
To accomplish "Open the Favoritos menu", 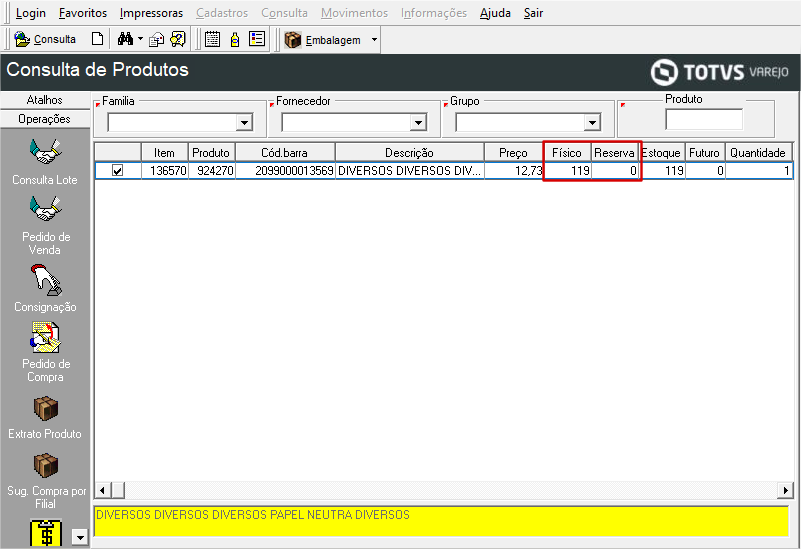I will point(83,13).
